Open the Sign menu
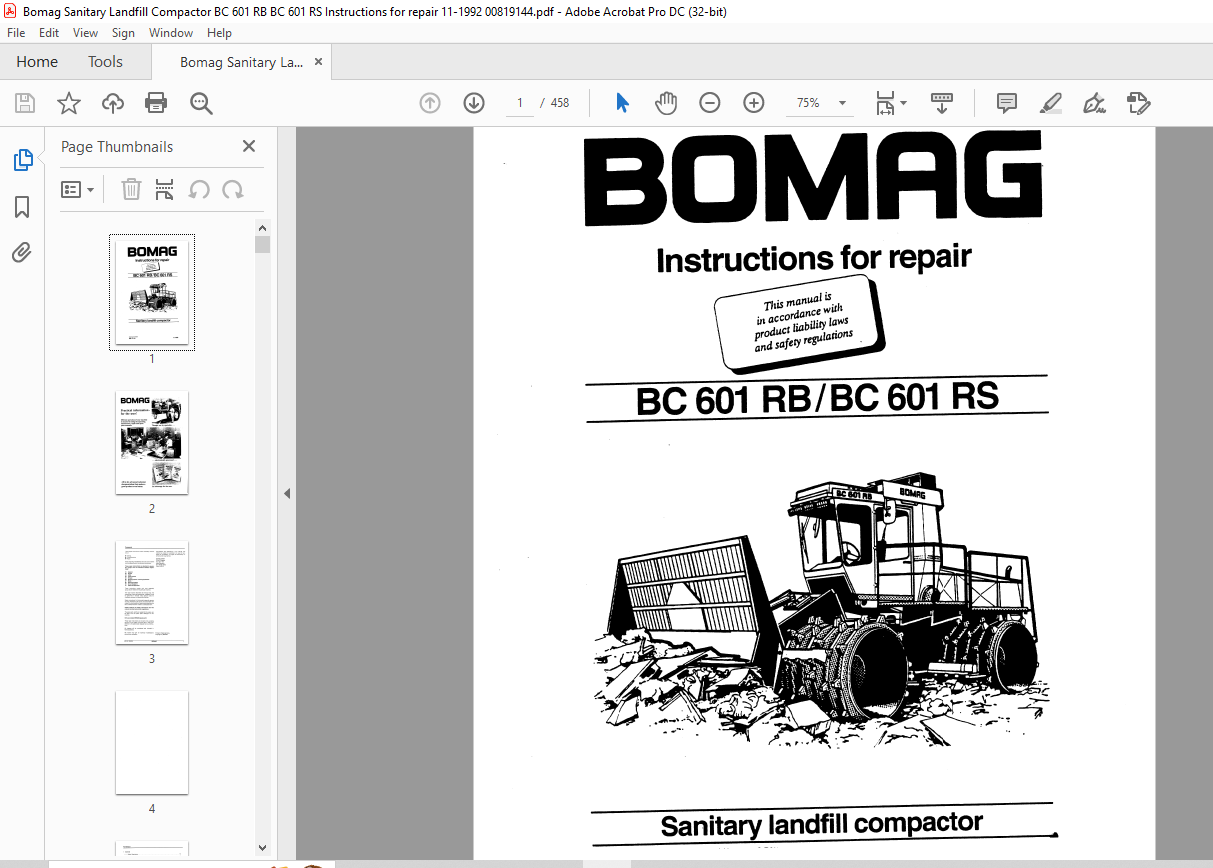Viewport: 1213px width, 868px height. coord(123,33)
